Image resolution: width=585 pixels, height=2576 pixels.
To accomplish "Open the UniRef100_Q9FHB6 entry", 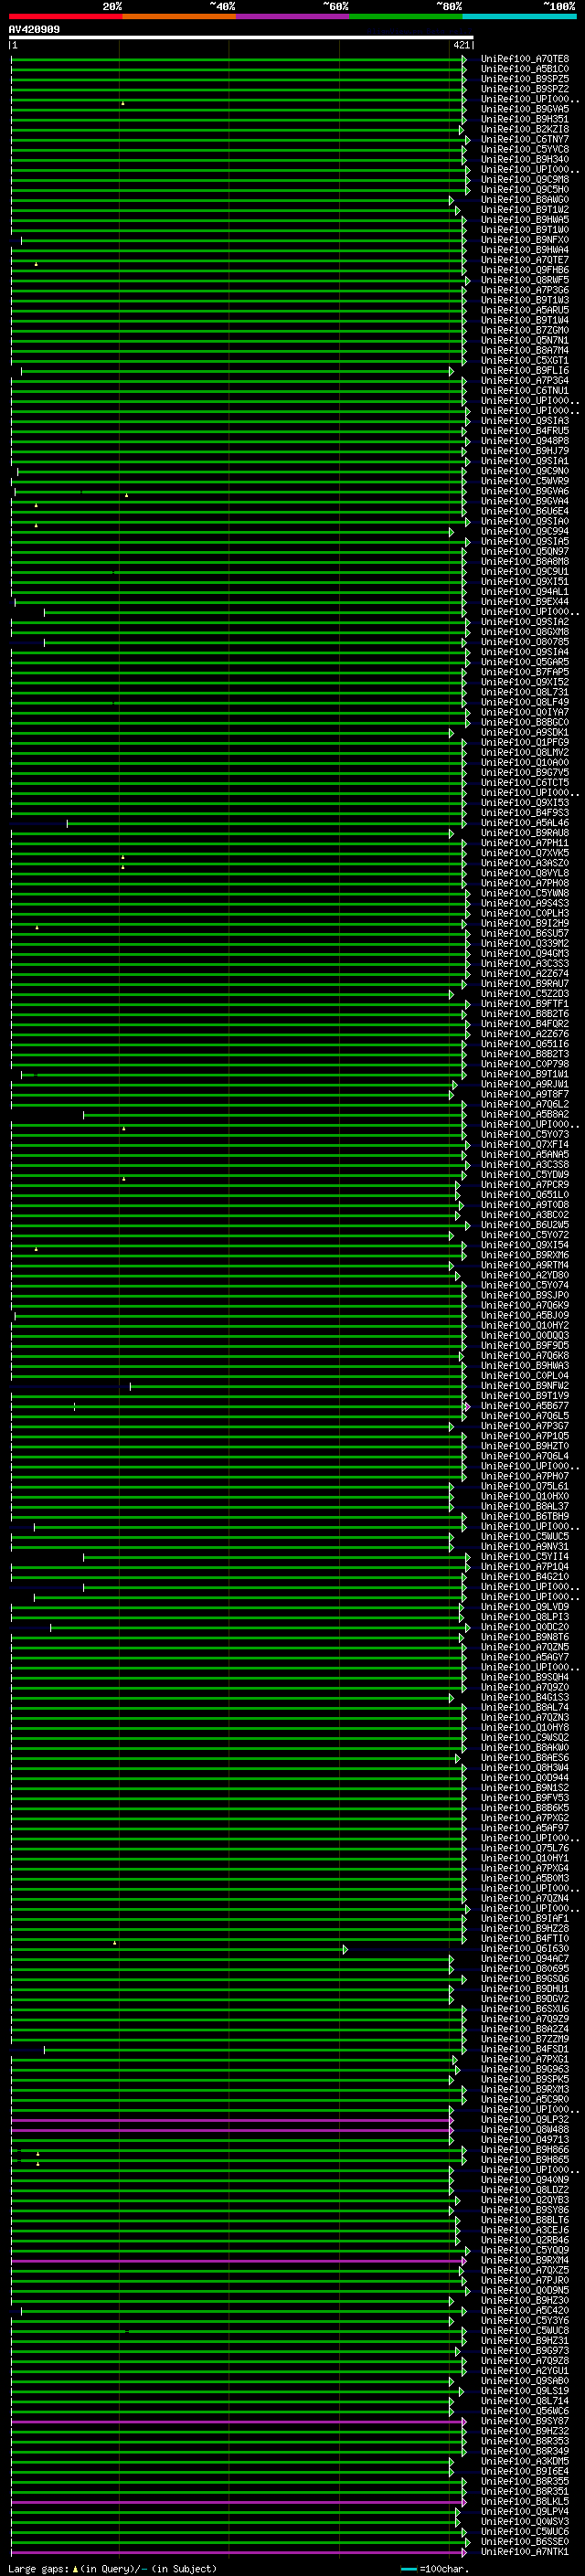I will coord(524,271).
